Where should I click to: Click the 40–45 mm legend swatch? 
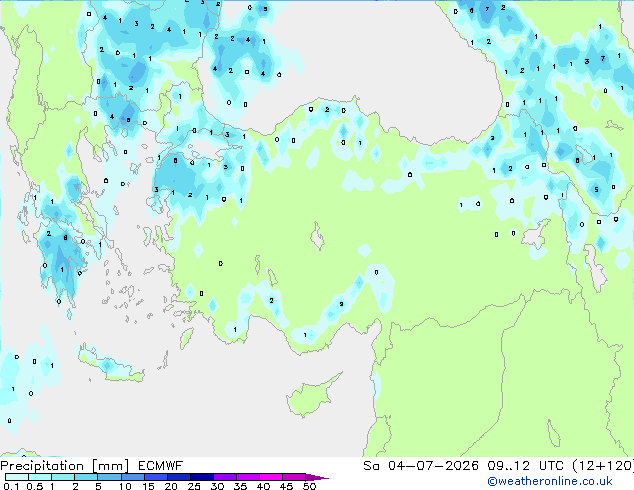coord(271,477)
